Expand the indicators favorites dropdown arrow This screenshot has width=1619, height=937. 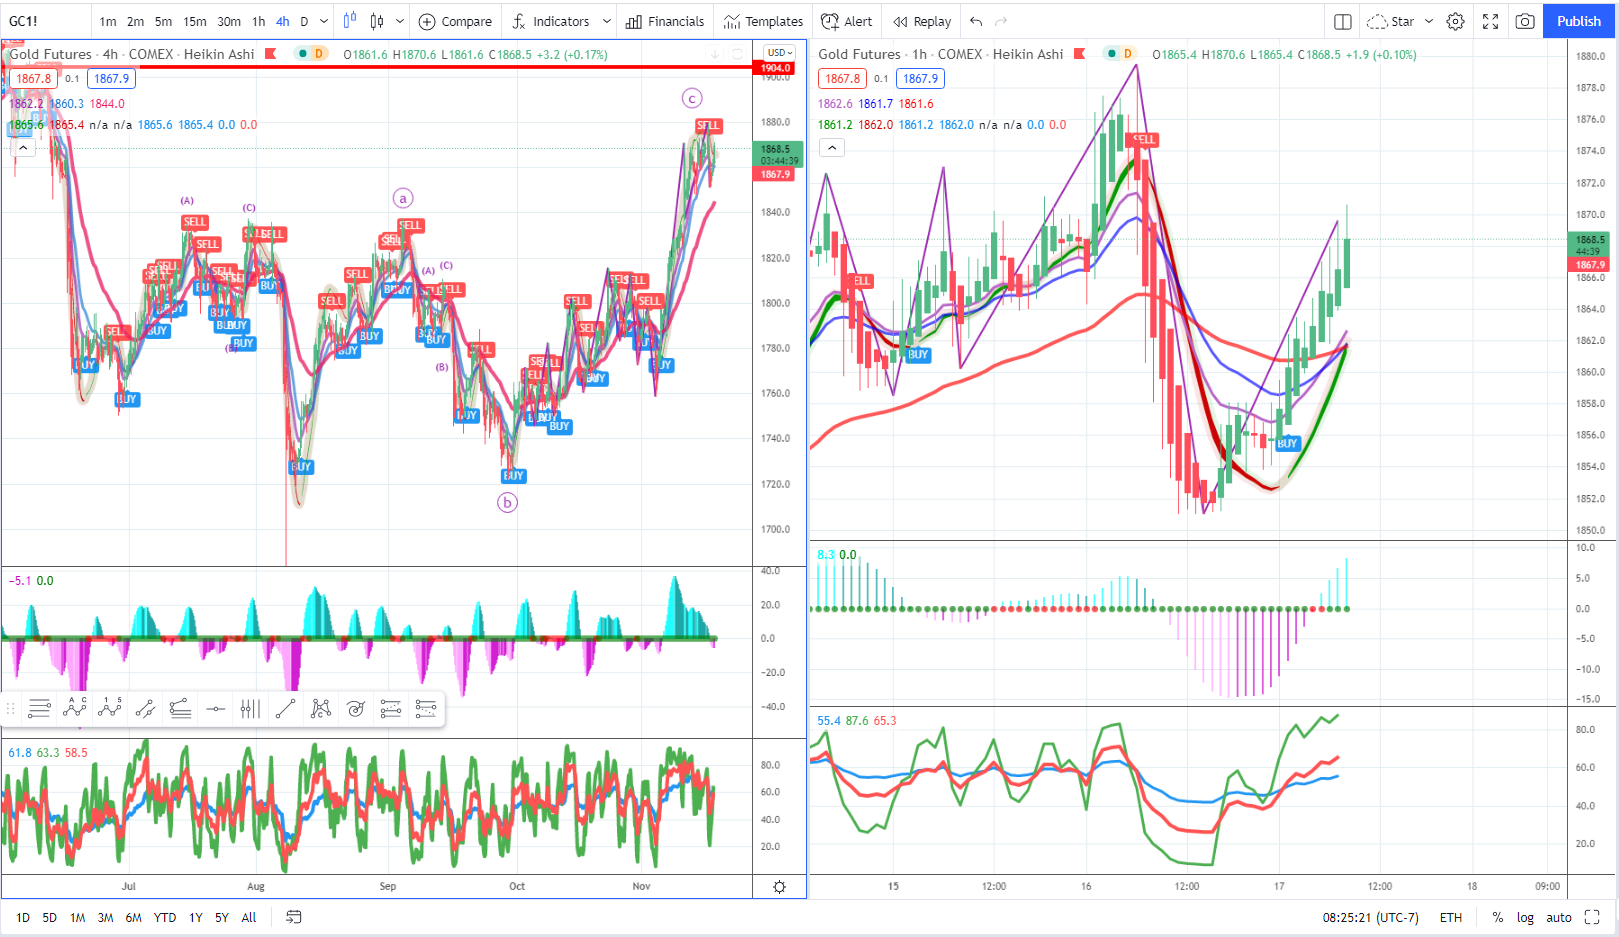606,21
